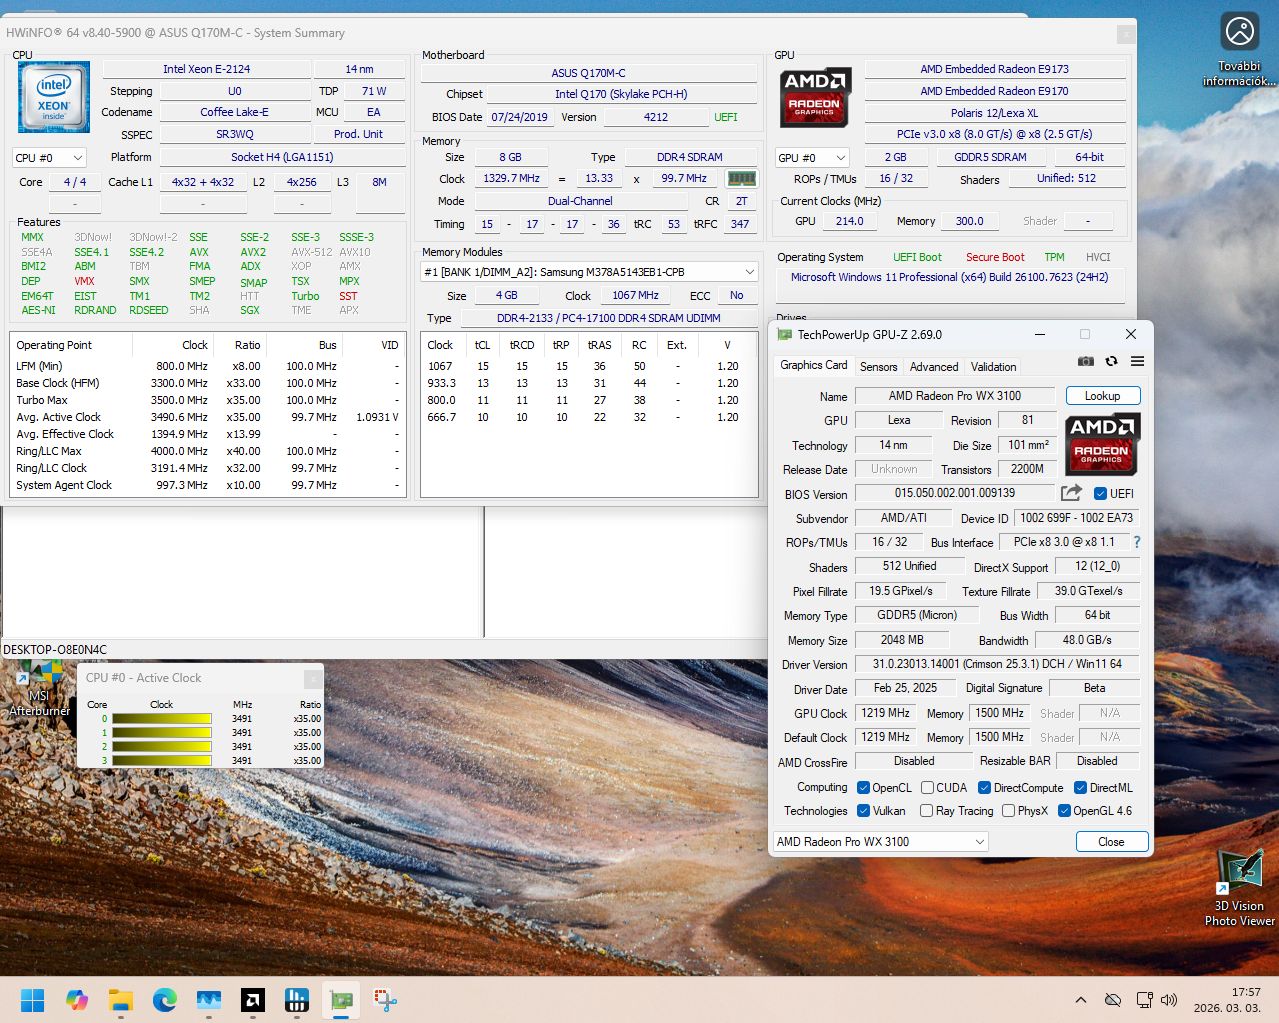Click the memory module icon in HWiNFO
Screen dimensions: 1279x1023
click(x=741, y=178)
